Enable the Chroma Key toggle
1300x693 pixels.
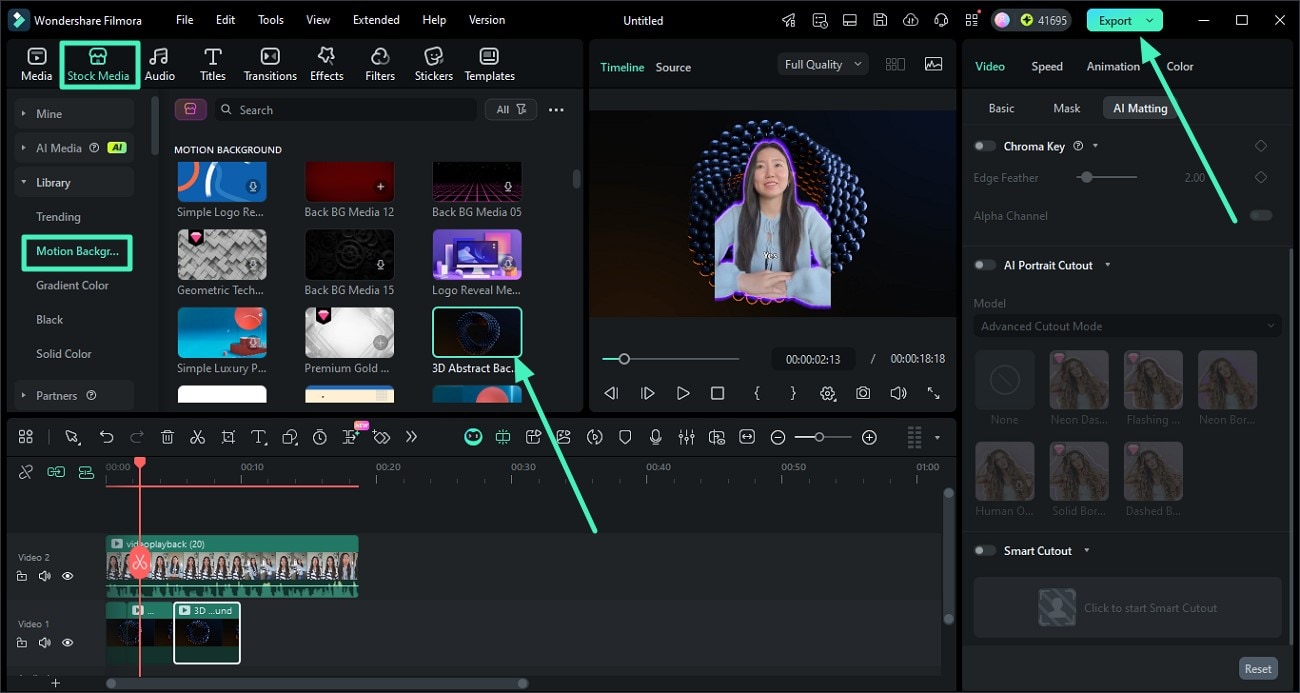[x=983, y=145]
